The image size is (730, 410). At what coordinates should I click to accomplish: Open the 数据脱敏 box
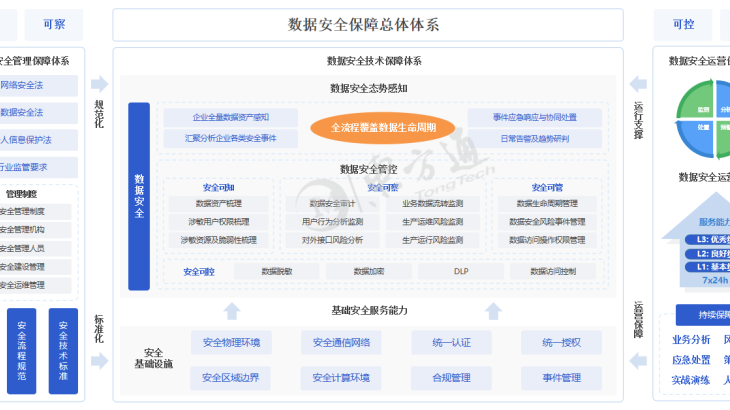pyautogui.click(x=277, y=271)
